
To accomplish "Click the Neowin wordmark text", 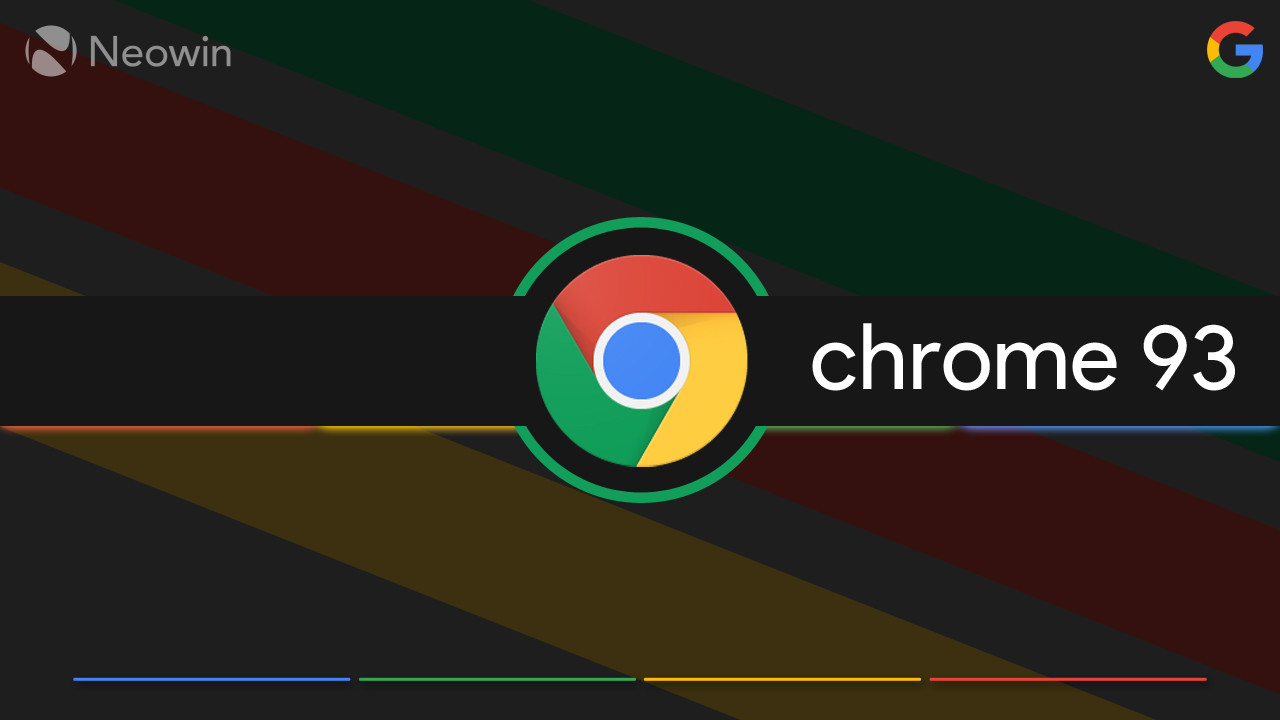I will pyautogui.click(x=160, y=52).
